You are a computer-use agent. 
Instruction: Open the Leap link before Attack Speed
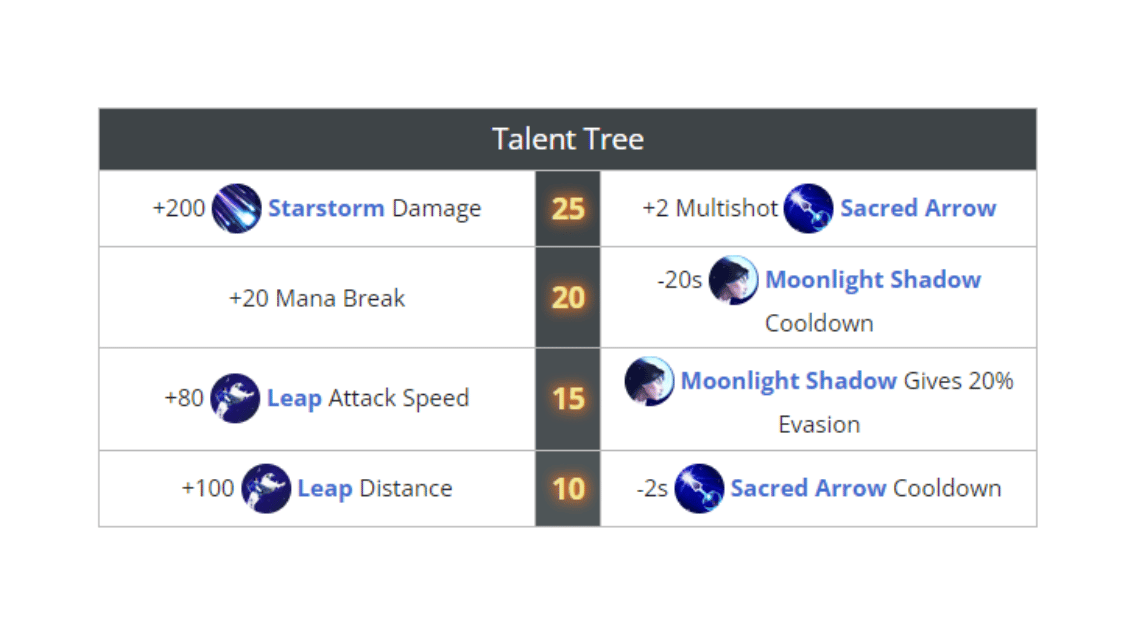pos(294,399)
